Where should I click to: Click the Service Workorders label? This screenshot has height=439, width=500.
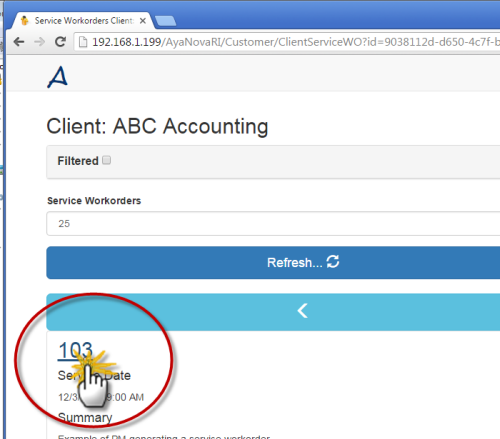[x=94, y=201]
